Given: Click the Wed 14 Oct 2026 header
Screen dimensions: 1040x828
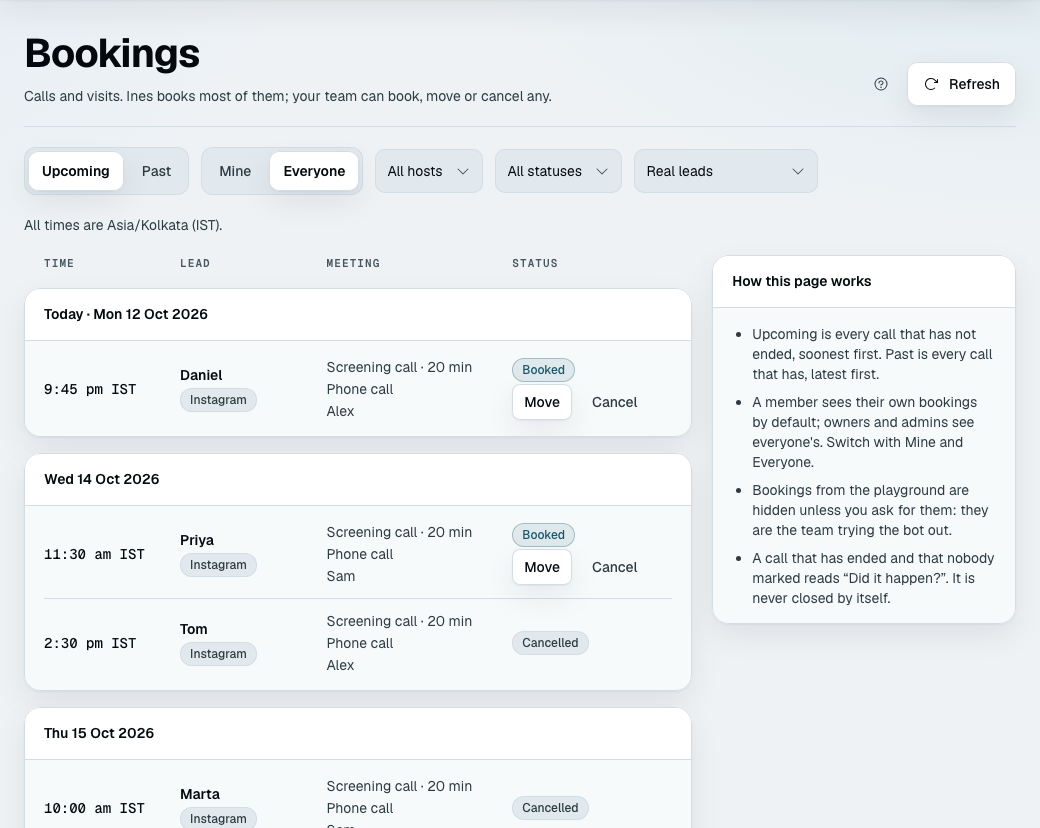Looking at the screenshot, I should (101, 480).
